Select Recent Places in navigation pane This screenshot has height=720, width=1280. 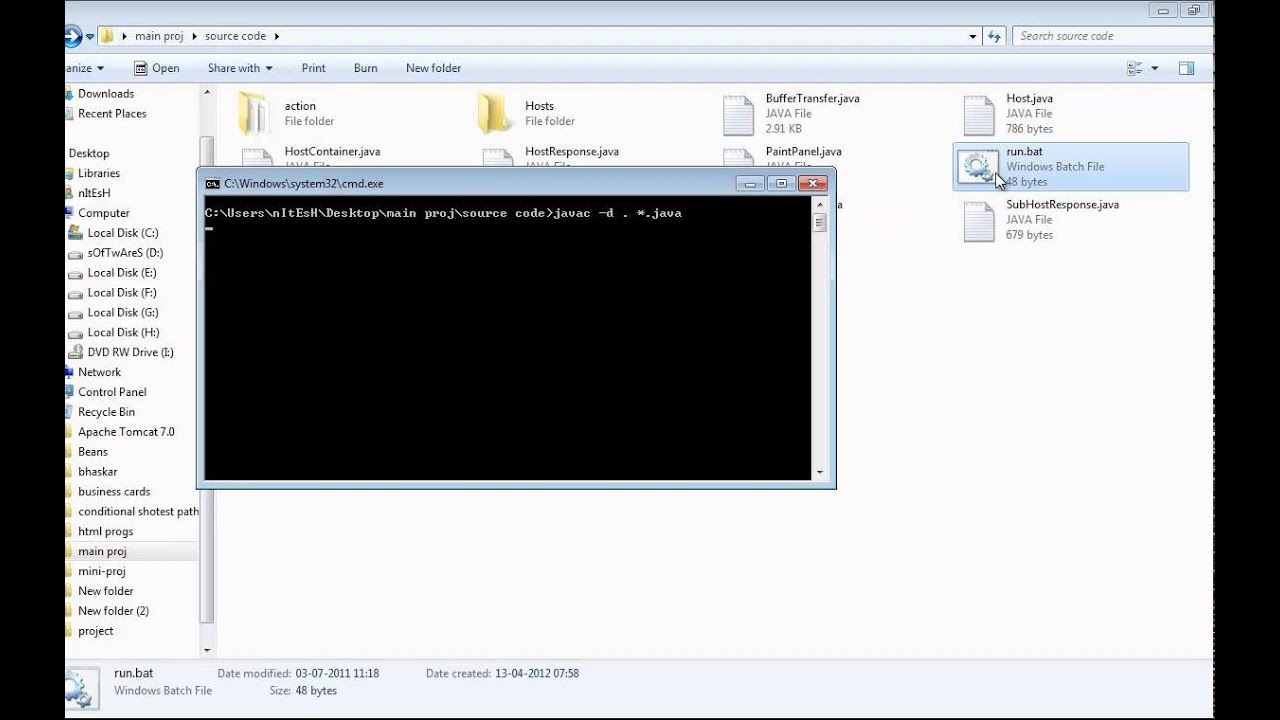click(x=112, y=114)
